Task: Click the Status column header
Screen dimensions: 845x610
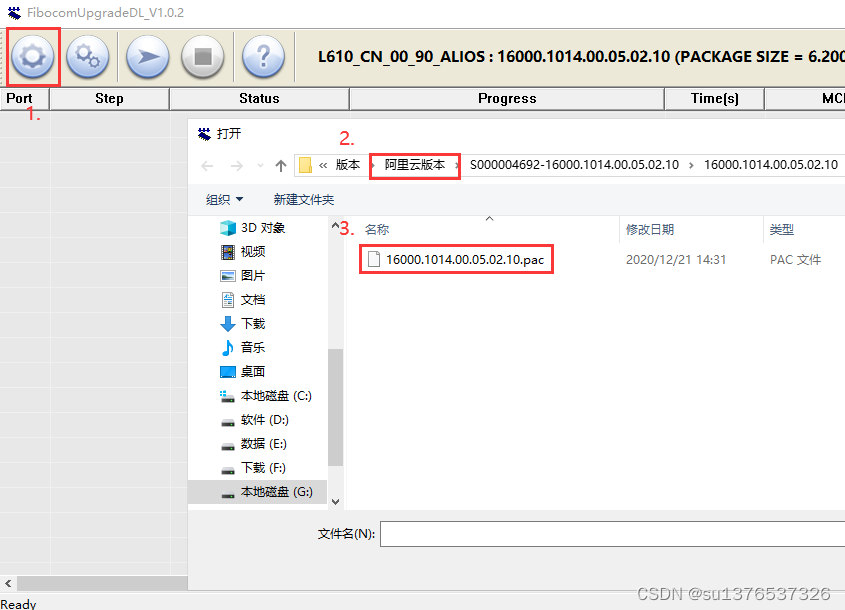Action: click(259, 99)
